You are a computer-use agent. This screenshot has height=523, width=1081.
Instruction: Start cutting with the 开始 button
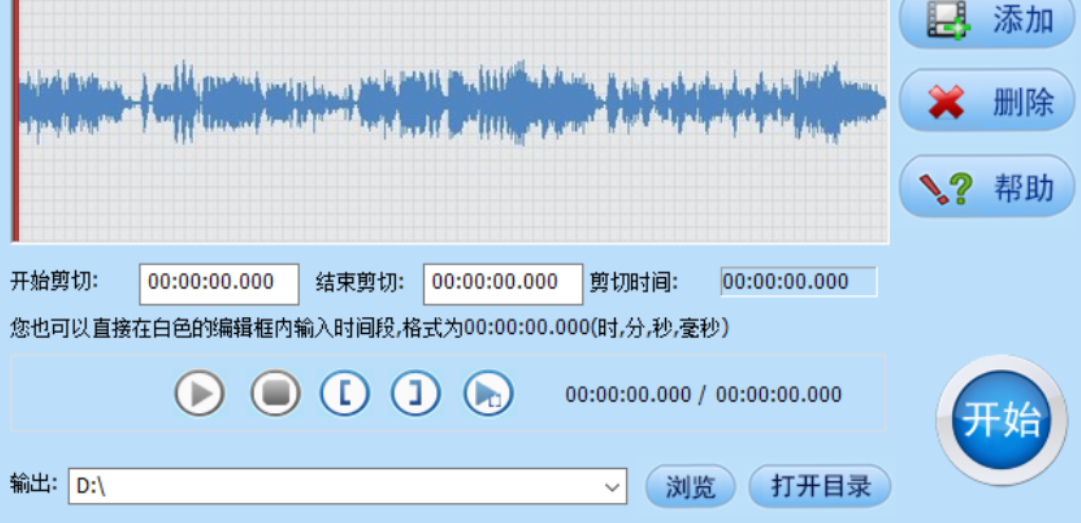coord(1001,420)
